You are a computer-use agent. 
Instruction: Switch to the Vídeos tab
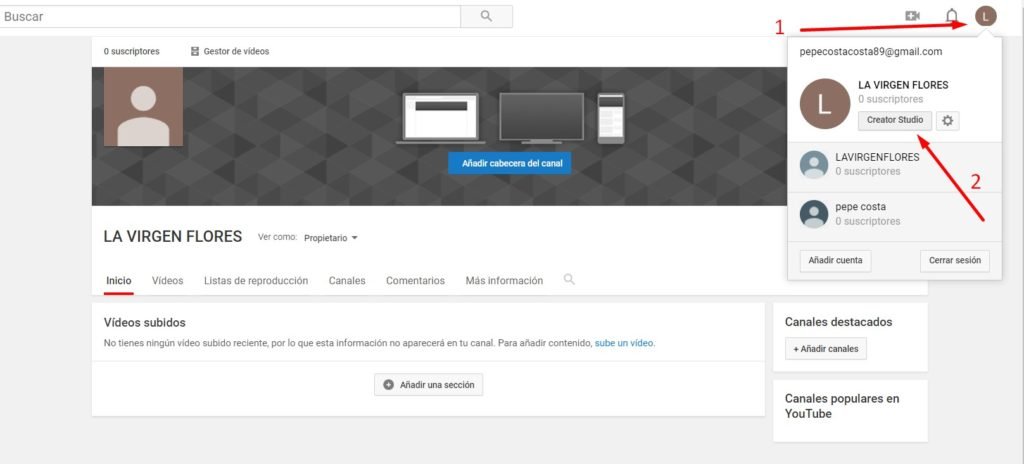(x=168, y=280)
